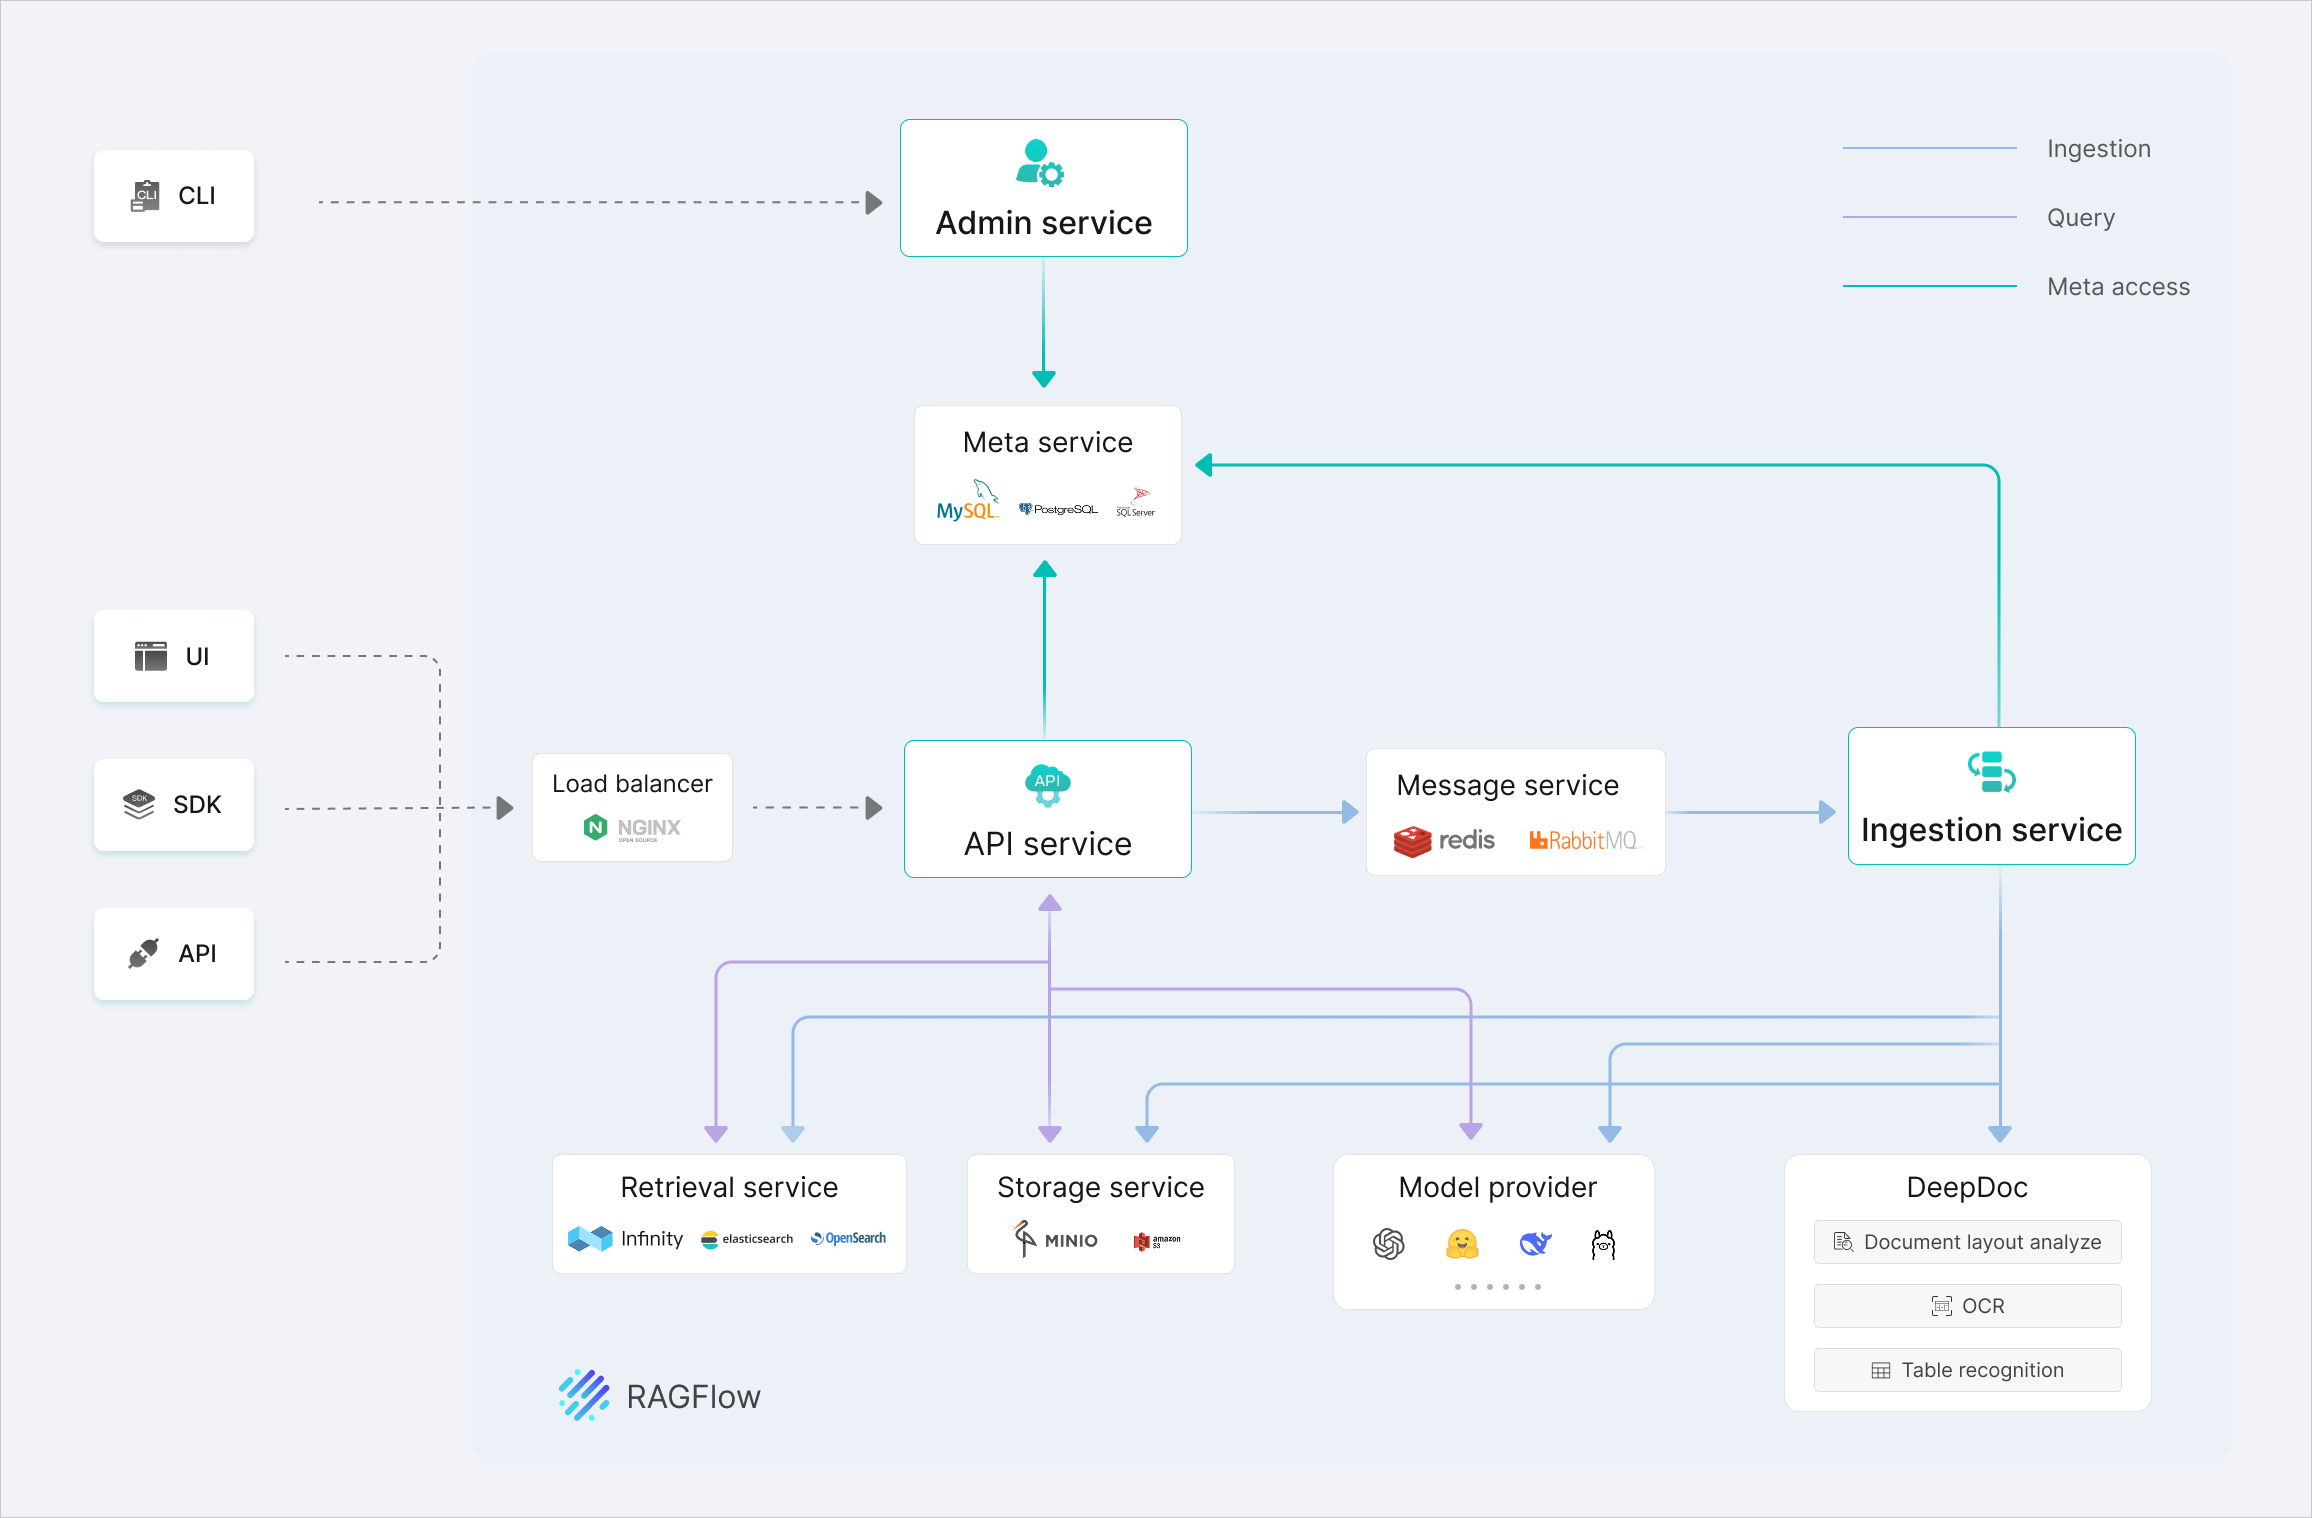Click the Elasticsearch icon
The width and height of the screenshot is (2312, 1518).
pos(710,1238)
